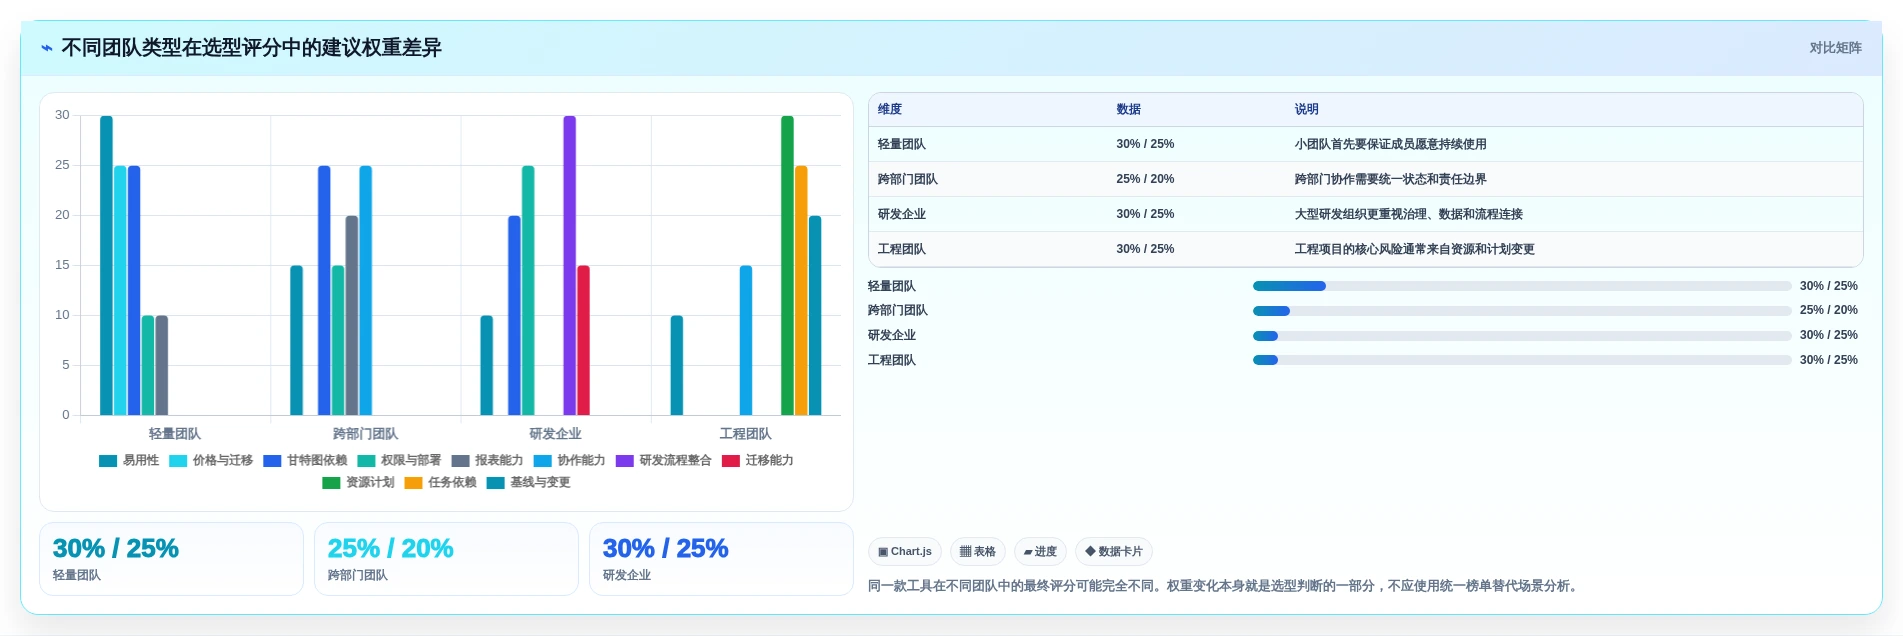Click the 任务依赖 orange legend swatch

[x=413, y=483]
